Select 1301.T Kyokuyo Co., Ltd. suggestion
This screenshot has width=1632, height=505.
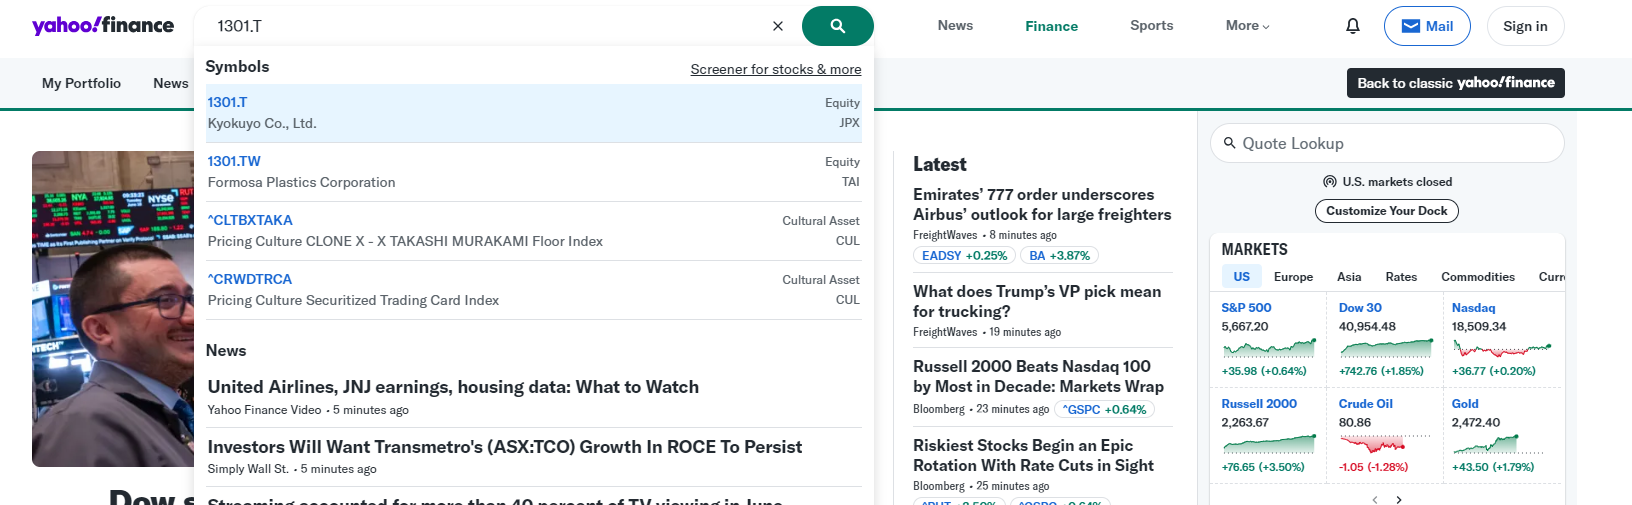[x=534, y=113]
